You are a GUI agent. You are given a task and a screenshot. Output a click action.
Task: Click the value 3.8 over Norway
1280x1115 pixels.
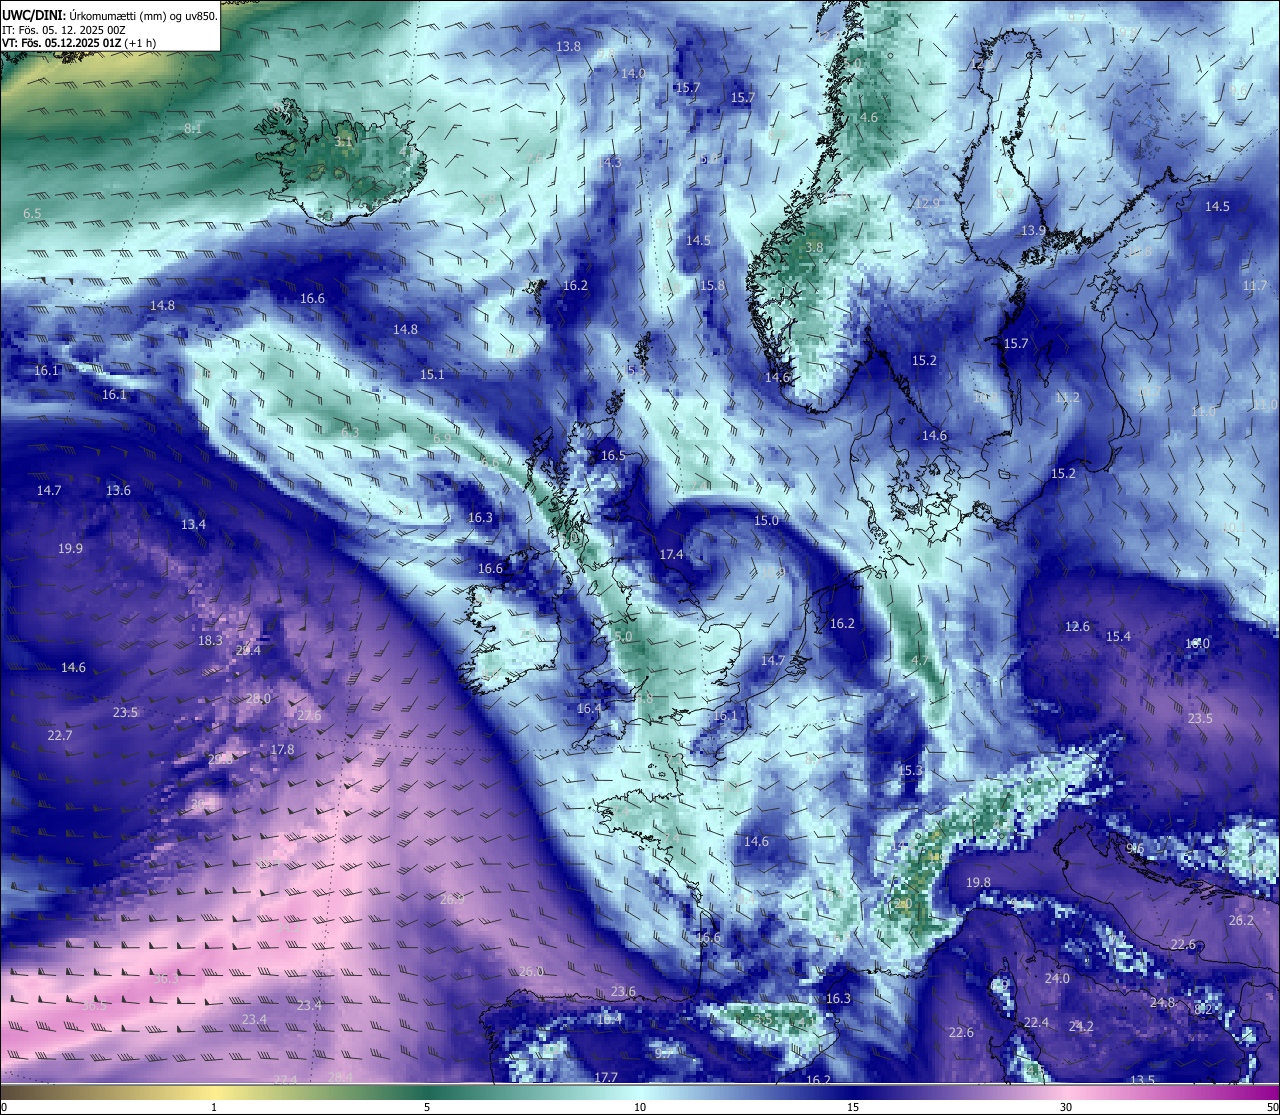(814, 248)
